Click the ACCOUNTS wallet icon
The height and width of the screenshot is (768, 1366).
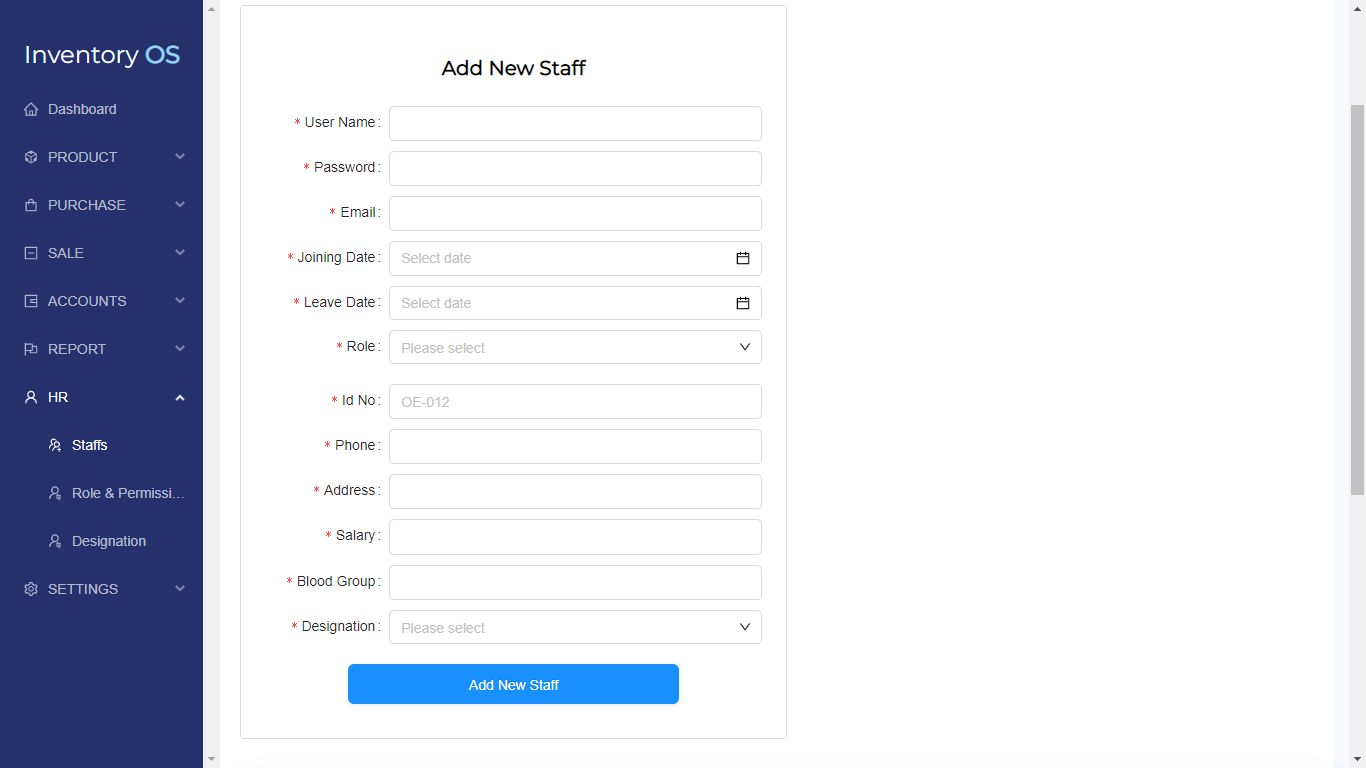coord(31,301)
